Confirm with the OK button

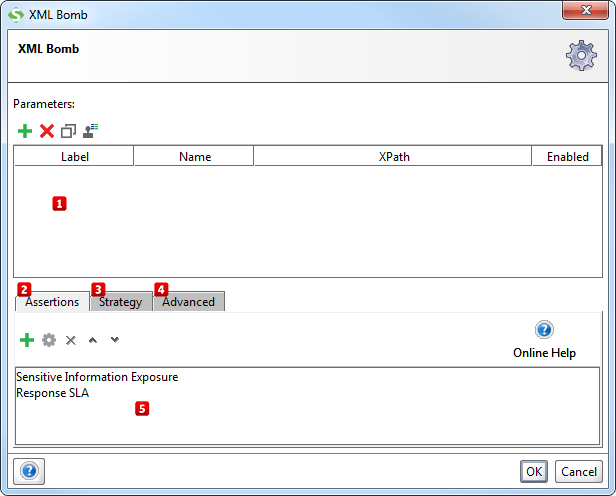(x=534, y=471)
